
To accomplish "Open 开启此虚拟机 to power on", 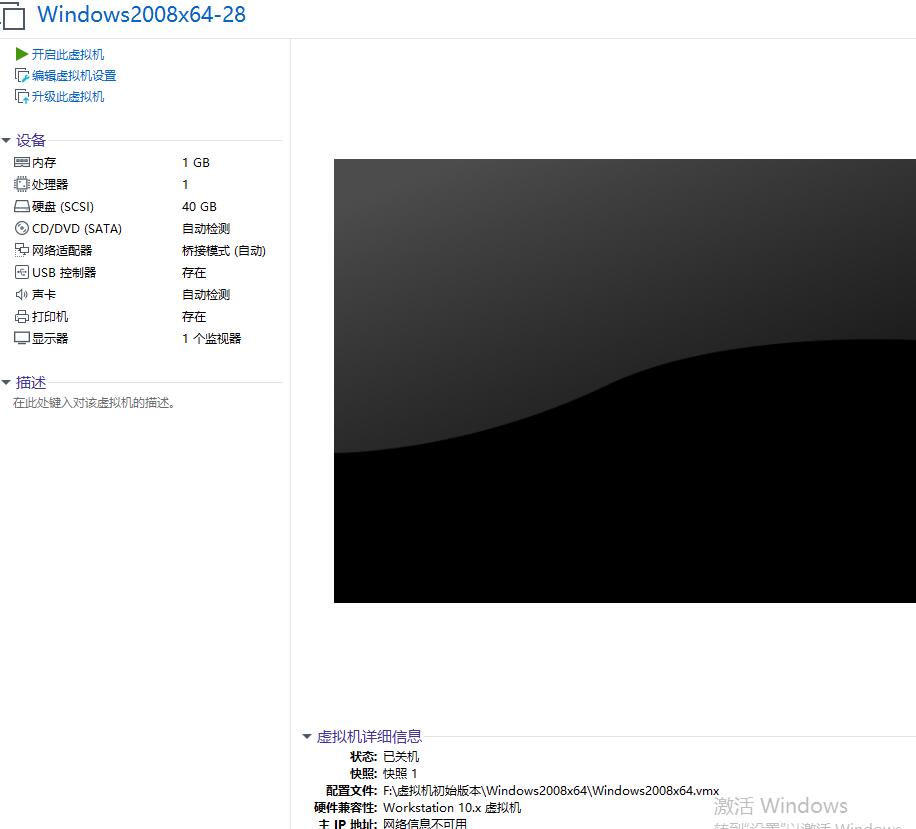I will coord(68,54).
